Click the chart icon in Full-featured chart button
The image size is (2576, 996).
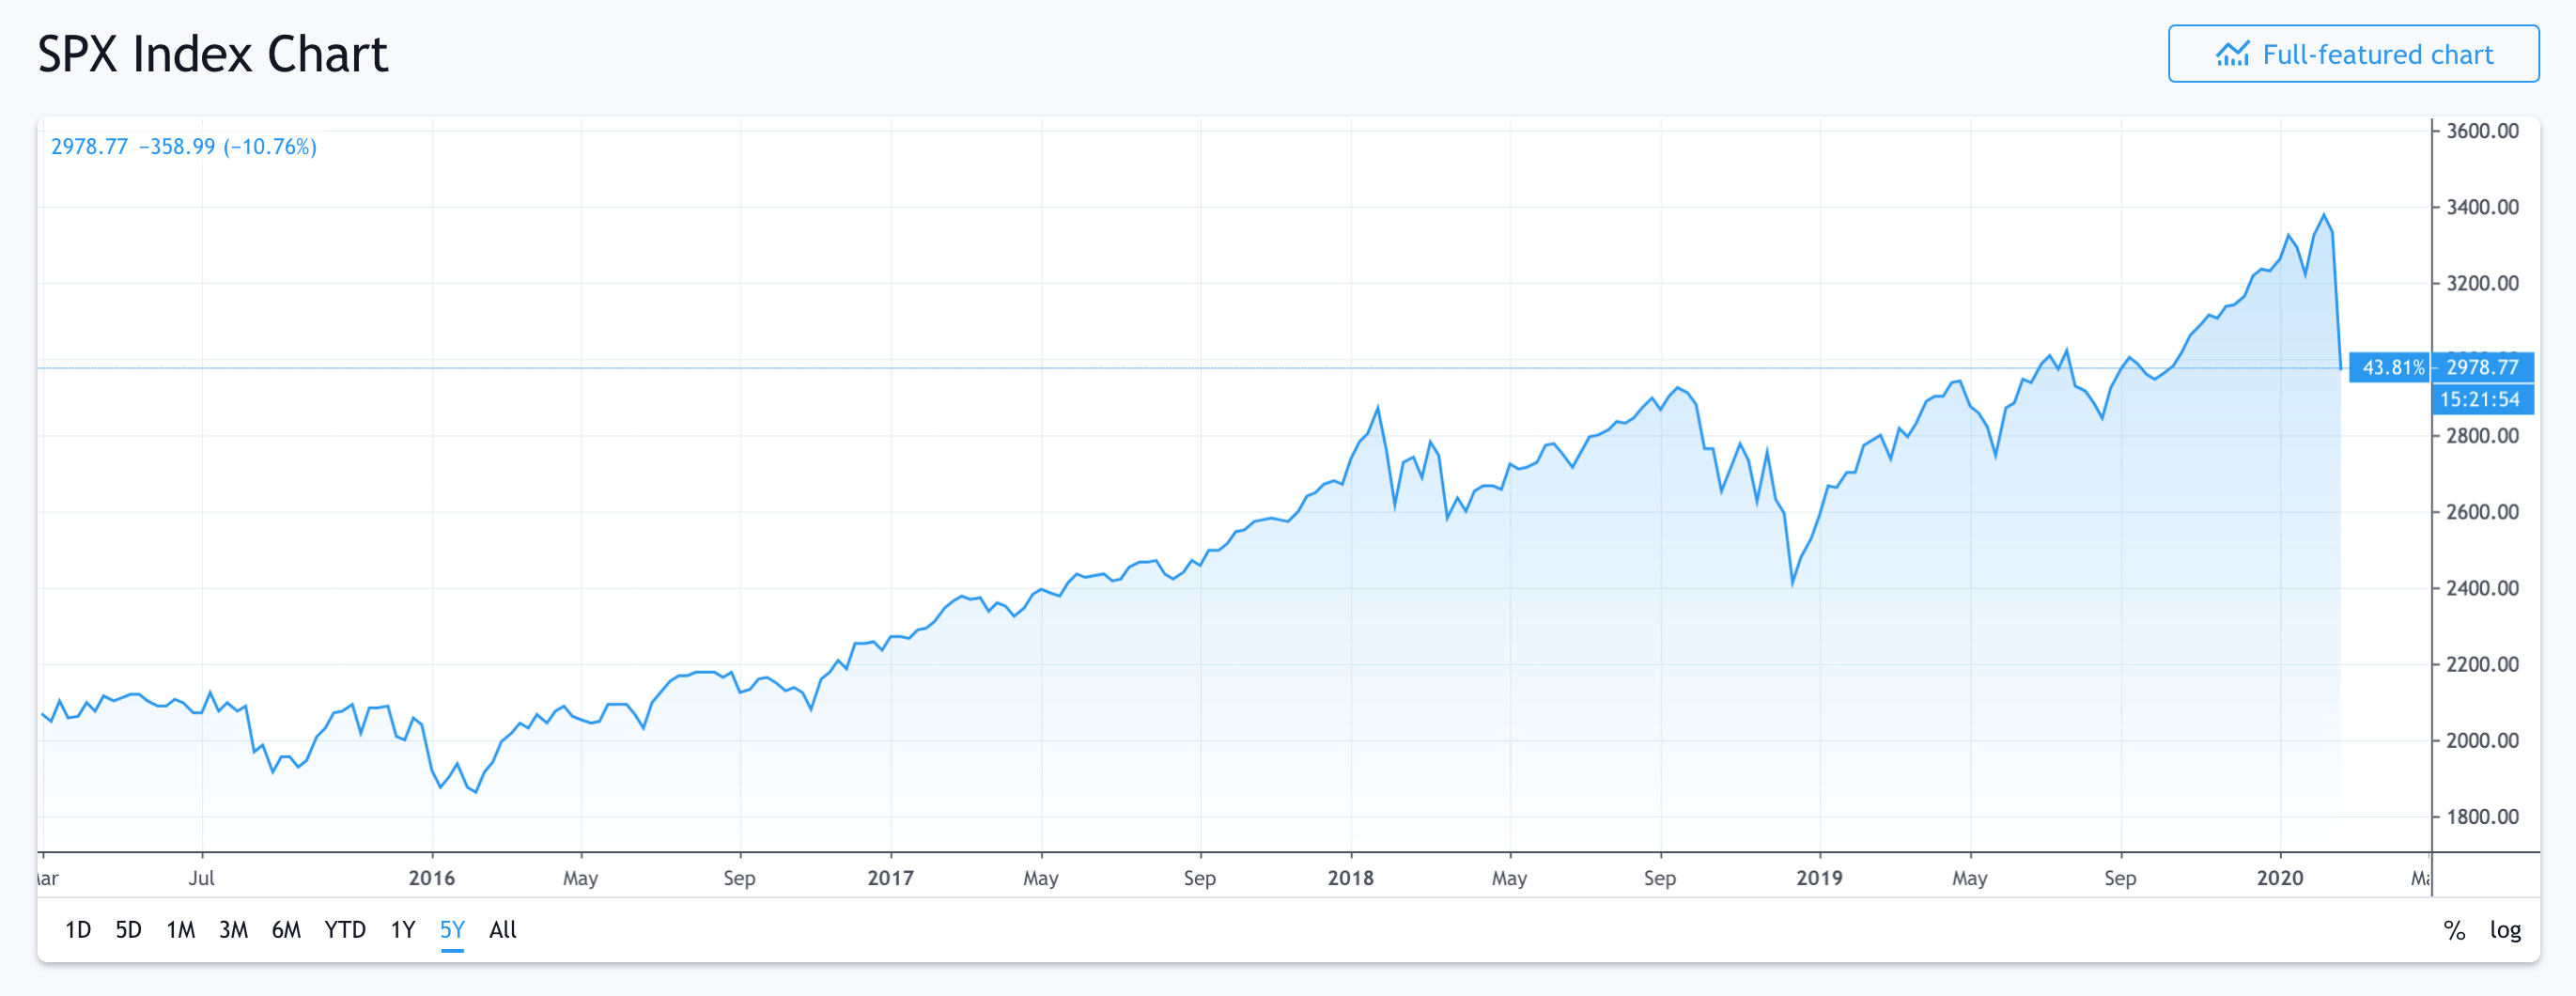(2232, 54)
